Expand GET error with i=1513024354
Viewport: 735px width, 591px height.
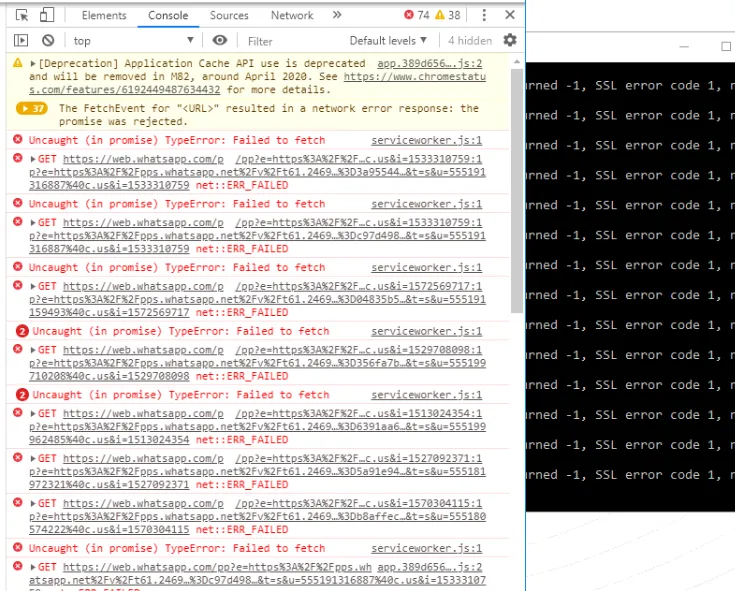click(33, 414)
